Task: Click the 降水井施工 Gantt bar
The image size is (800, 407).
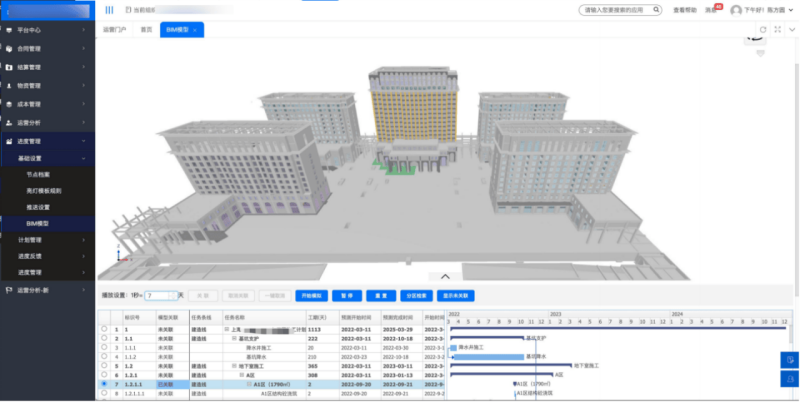Action: [x=453, y=347]
